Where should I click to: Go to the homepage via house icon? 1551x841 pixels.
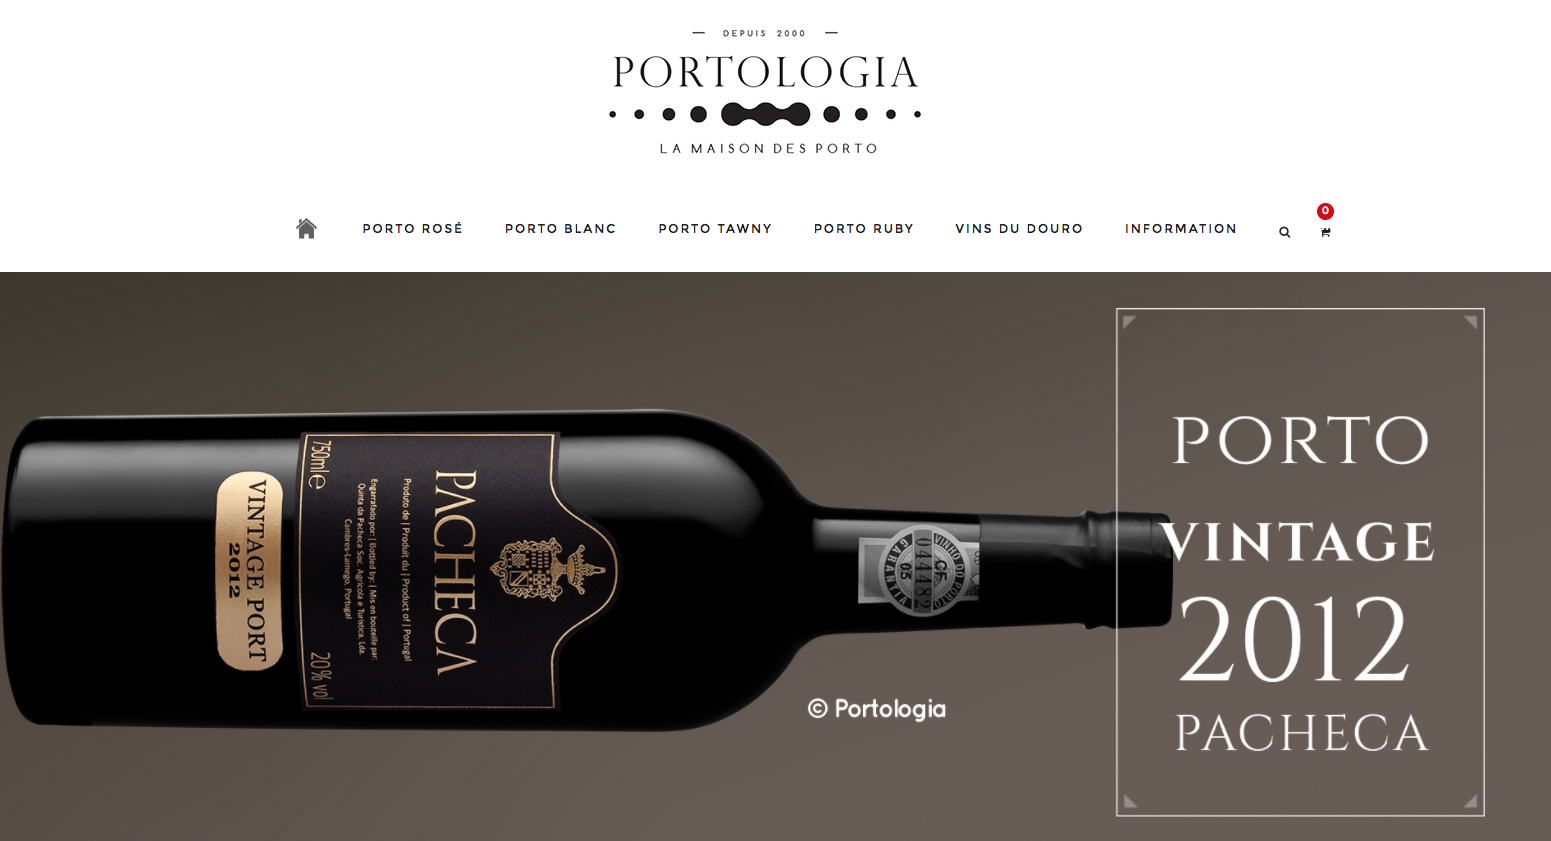pyautogui.click(x=307, y=229)
